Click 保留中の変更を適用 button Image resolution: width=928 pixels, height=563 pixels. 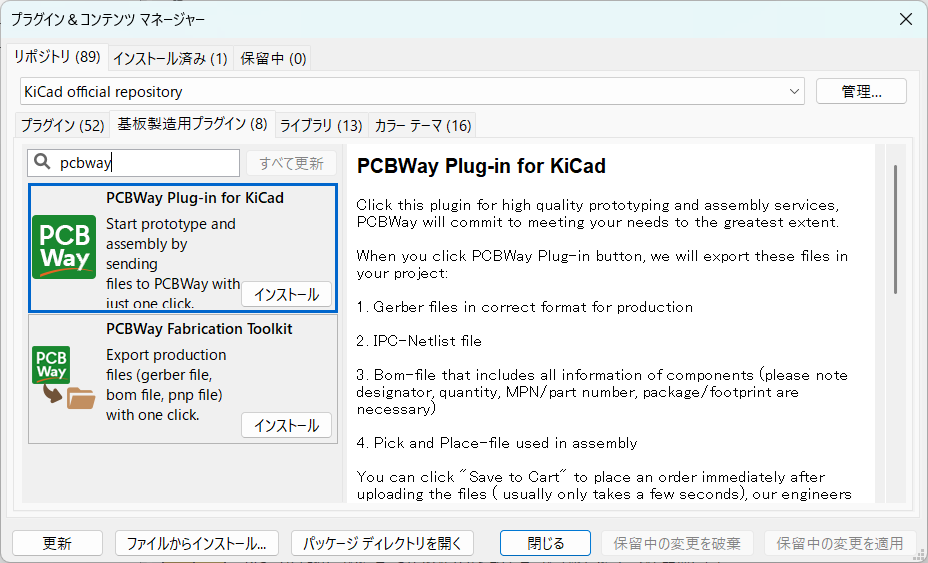coord(840,543)
